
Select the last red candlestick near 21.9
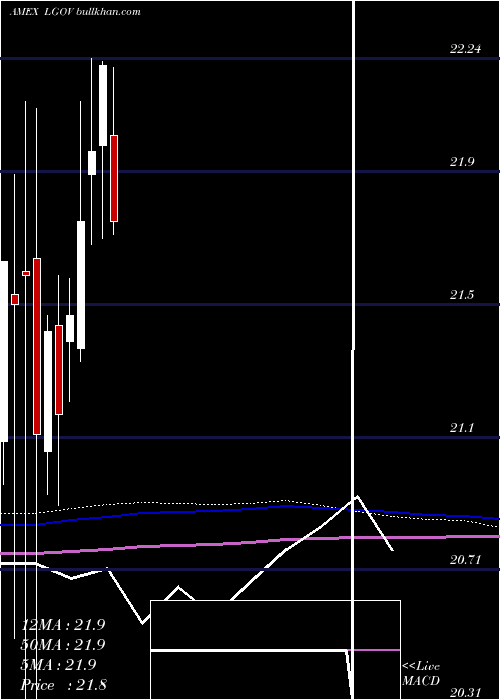tap(114, 178)
